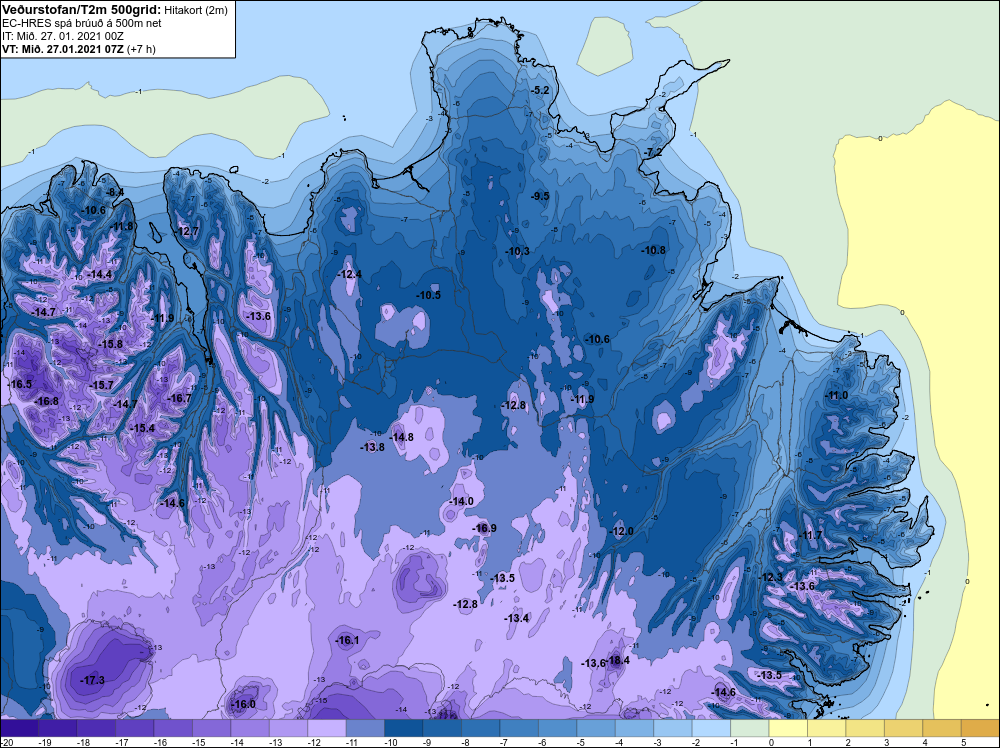Click the legend swatch between -20 and -19
Viewport: 1000px width, 748px height.
[x=19, y=728]
